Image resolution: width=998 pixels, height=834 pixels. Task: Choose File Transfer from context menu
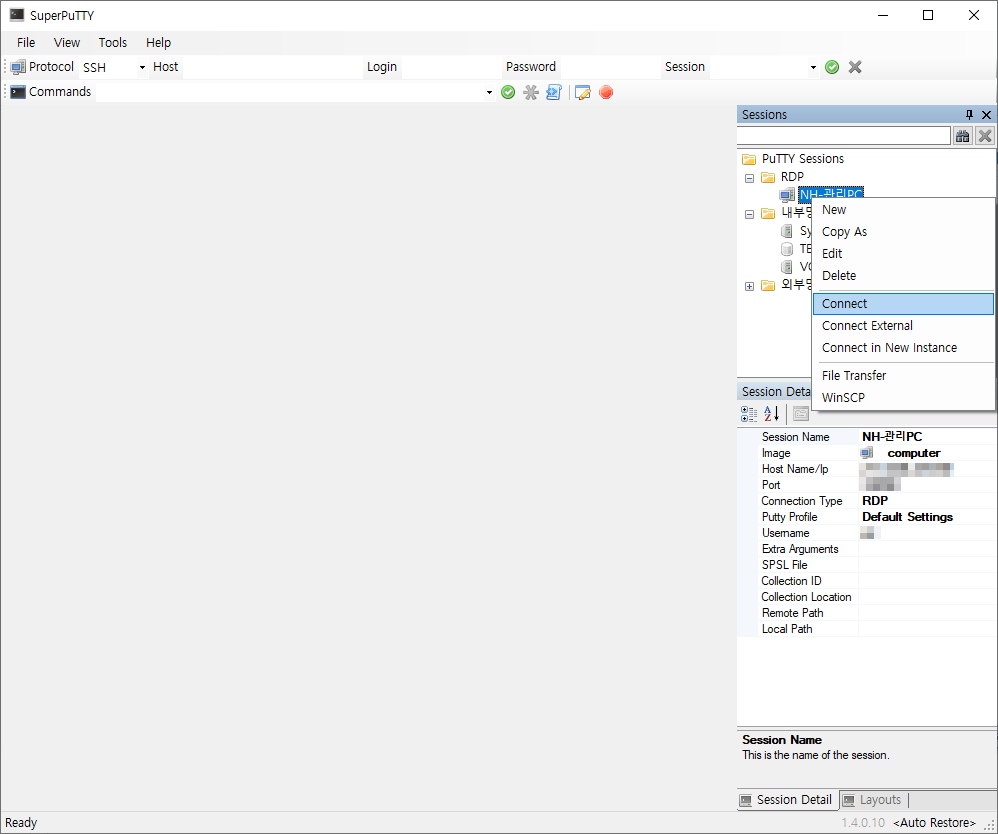pos(903,376)
